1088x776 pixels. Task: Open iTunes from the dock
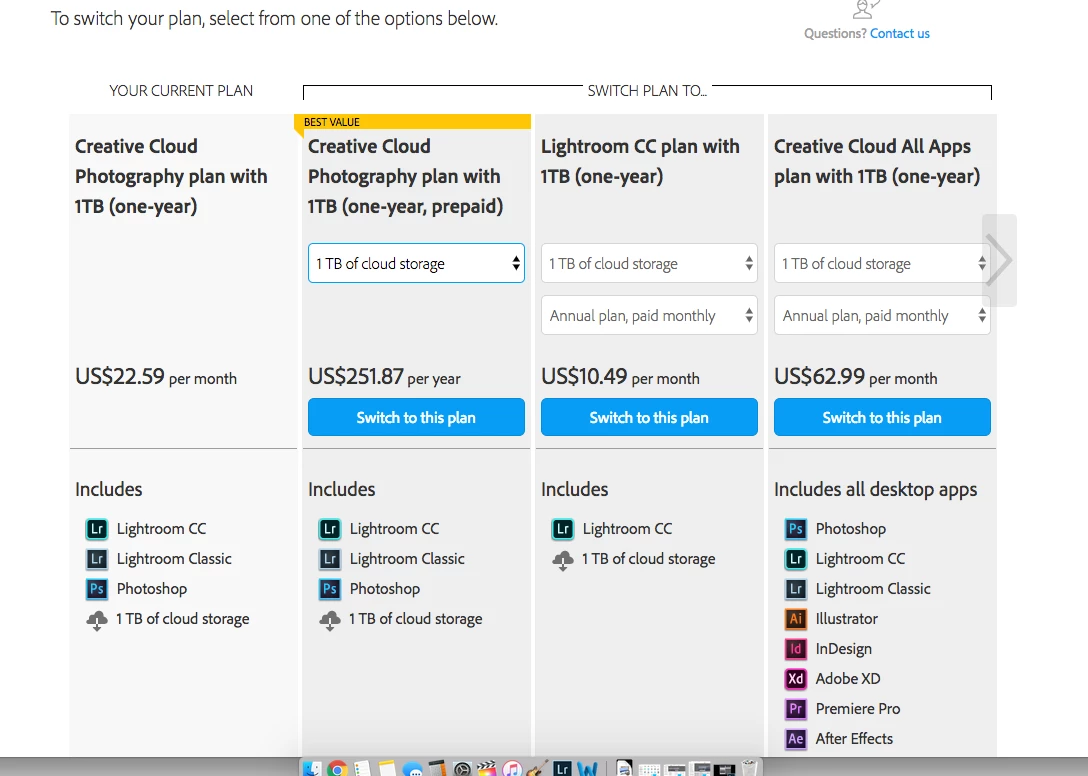512,768
